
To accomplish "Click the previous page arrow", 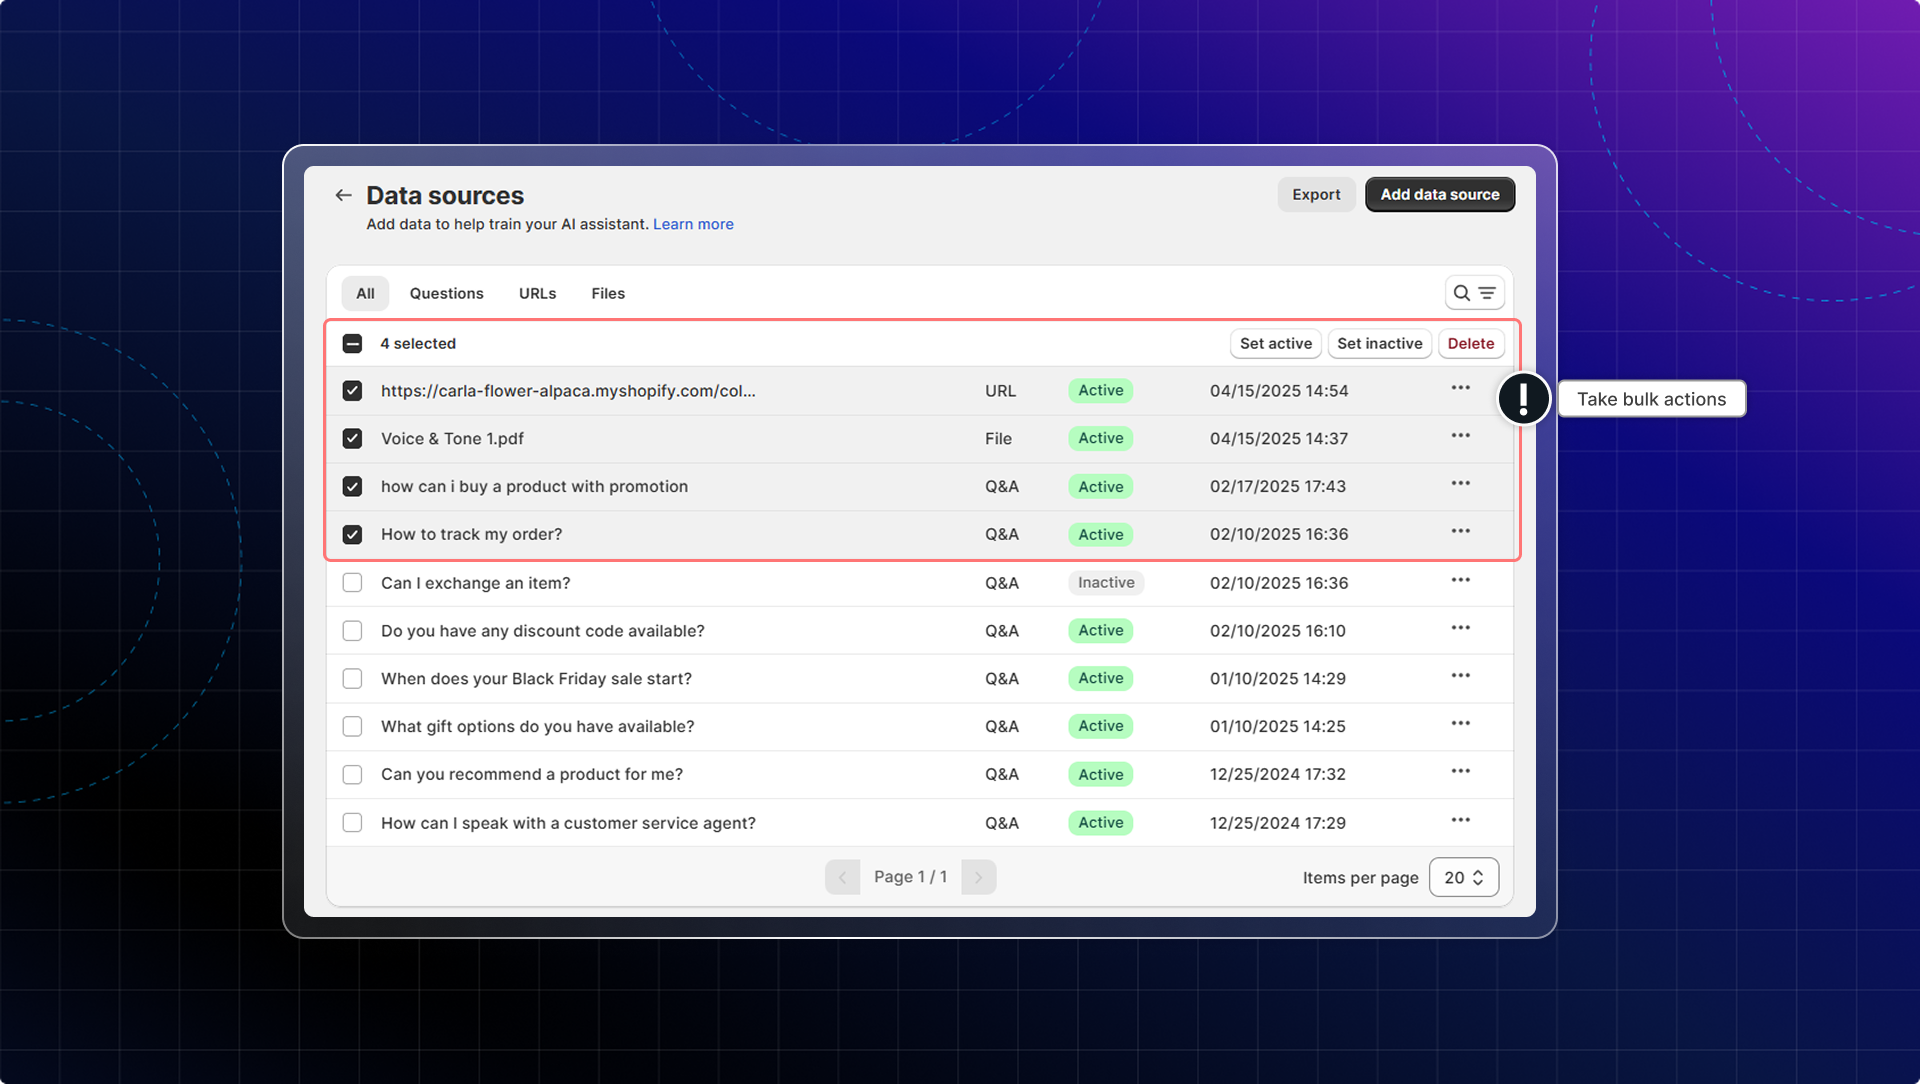I will pyautogui.click(x=842, y=877).
